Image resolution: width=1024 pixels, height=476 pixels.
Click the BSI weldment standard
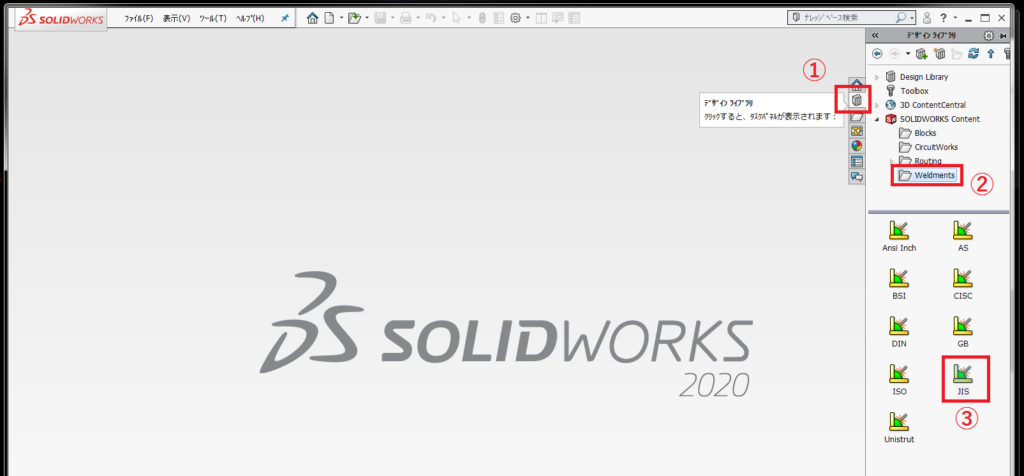tap(899, 283)
